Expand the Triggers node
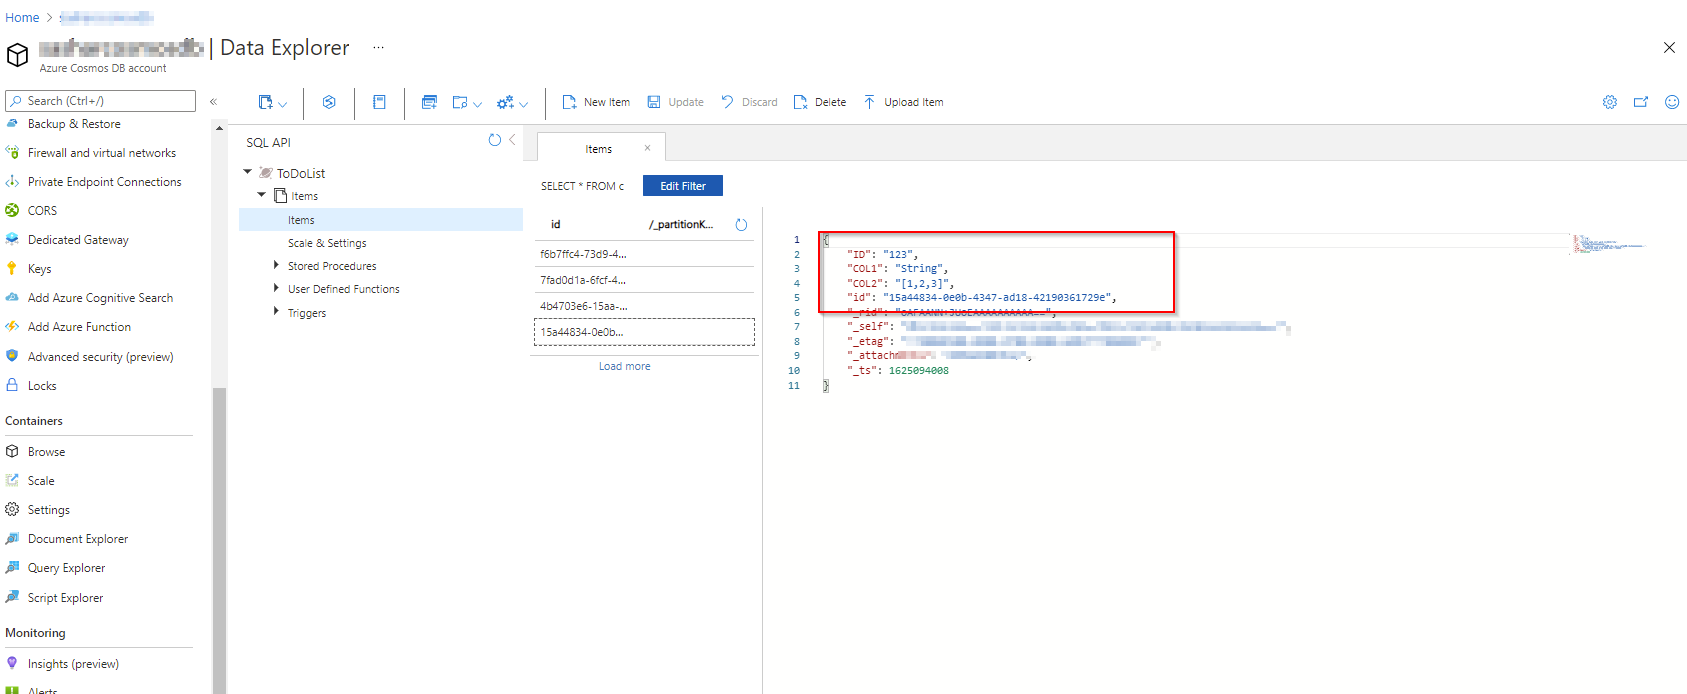The image size is (1687, 694). pos(276,312)
